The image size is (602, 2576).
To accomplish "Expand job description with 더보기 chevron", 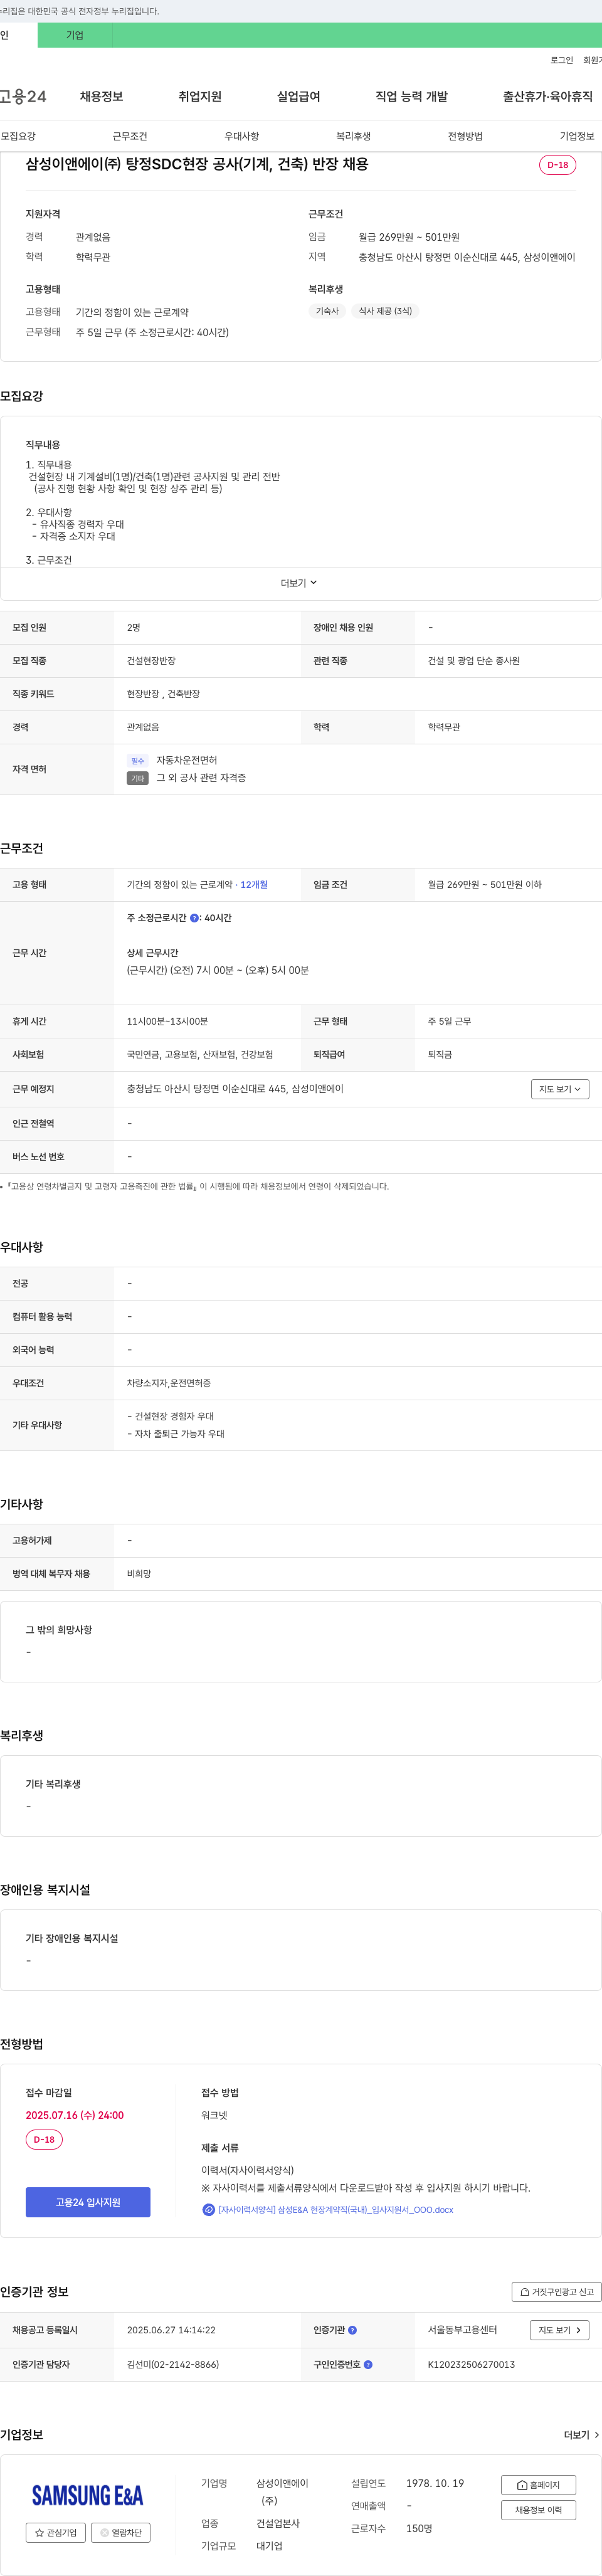I will [300, 583].
